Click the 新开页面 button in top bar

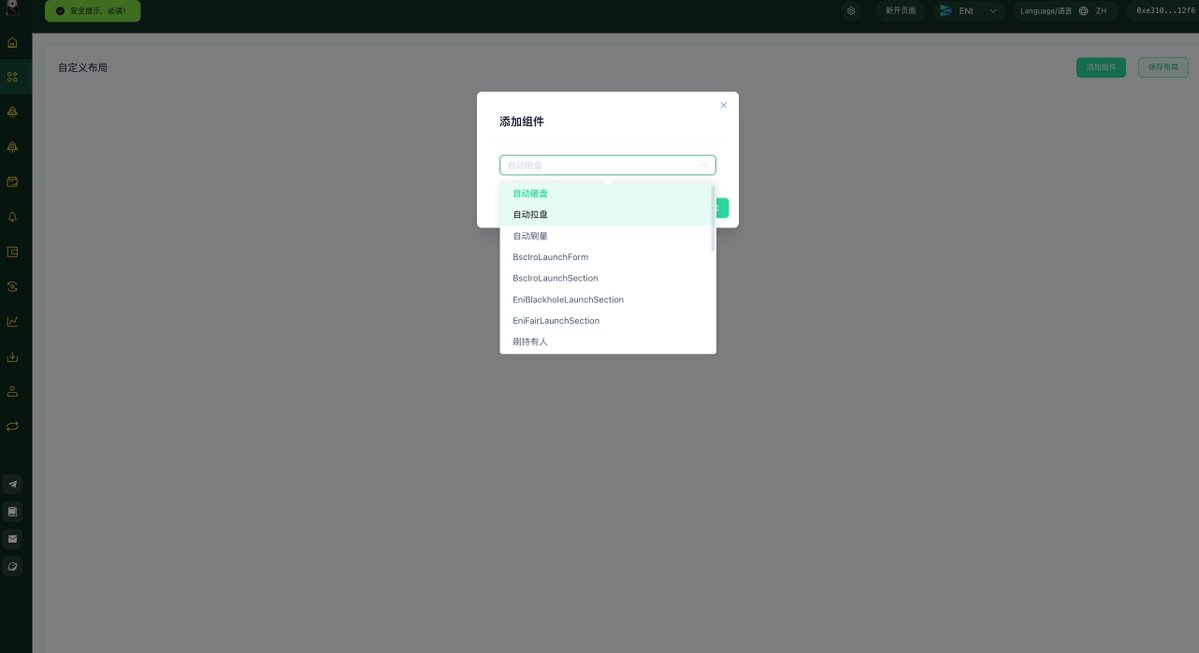point(901,11)
